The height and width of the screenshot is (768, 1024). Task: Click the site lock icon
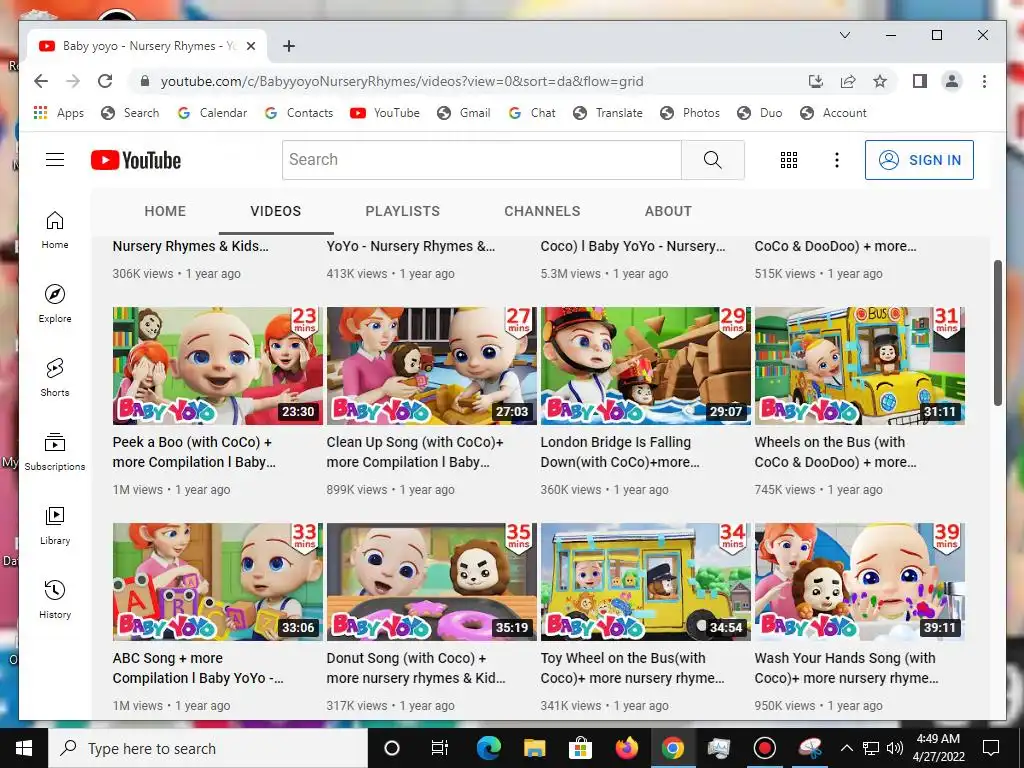tap(145, 81)
